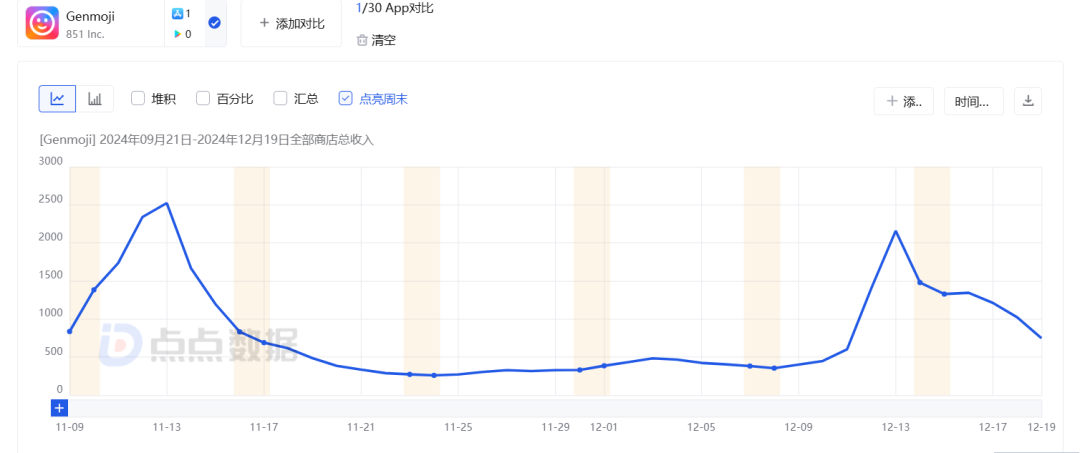Toggle the blue checkmark on Genmoji card
This screenshot has width=1080, height=453.
tap(214, 23)
